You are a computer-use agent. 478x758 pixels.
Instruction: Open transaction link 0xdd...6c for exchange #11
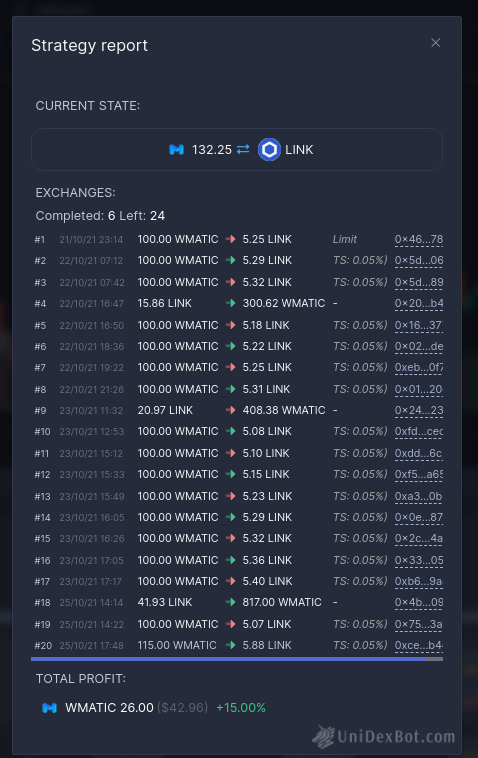[x=419, y=453]
